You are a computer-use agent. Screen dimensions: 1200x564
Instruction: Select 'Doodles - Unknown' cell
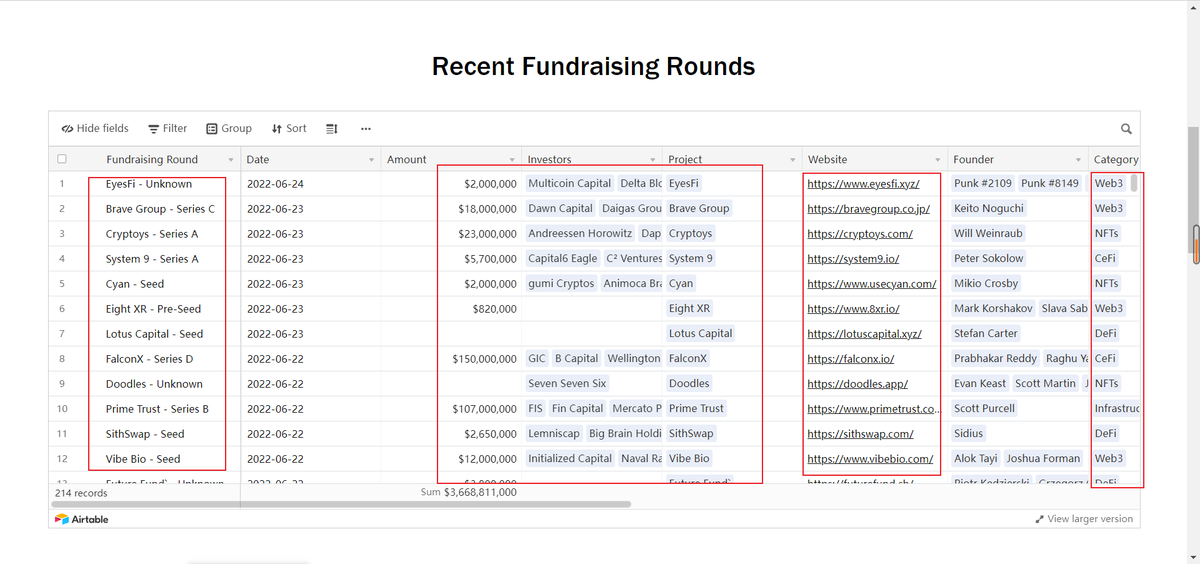[154, 384]
